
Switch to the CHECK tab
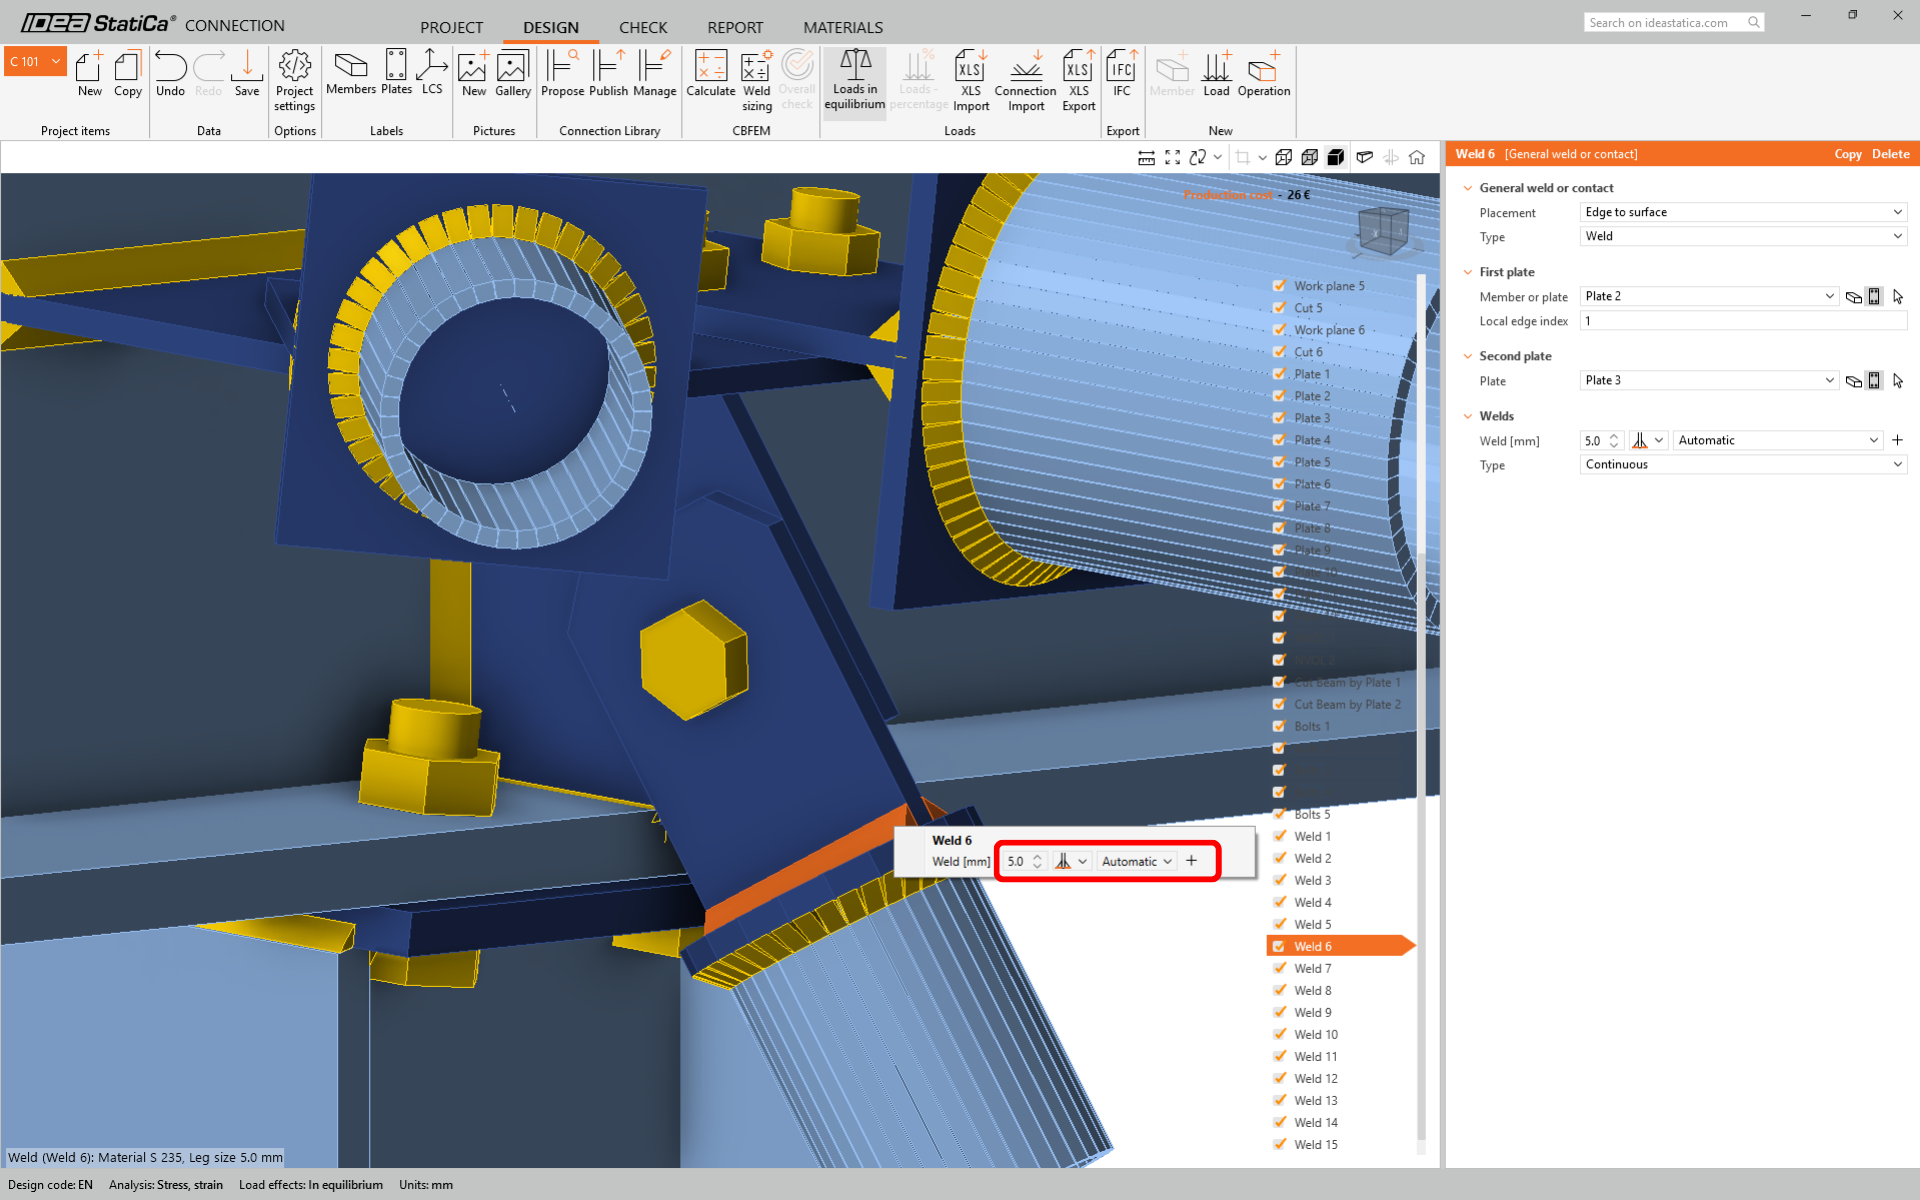point(643,27)
